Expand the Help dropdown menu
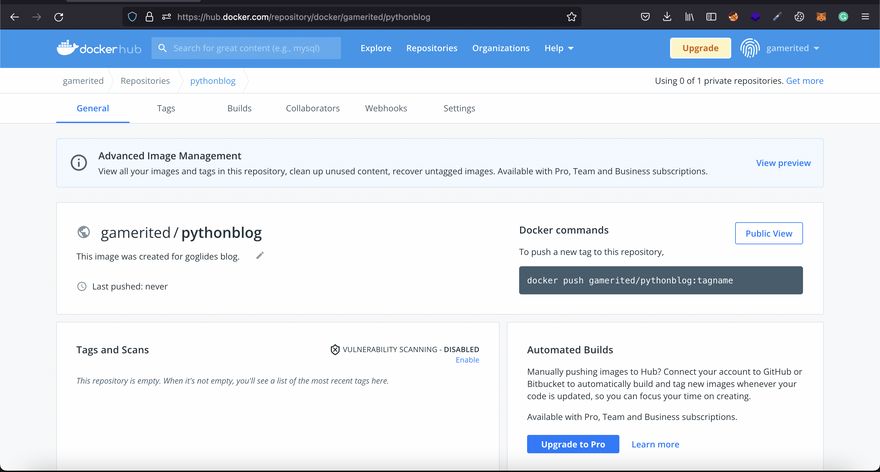880x472 pixels. 559,48
